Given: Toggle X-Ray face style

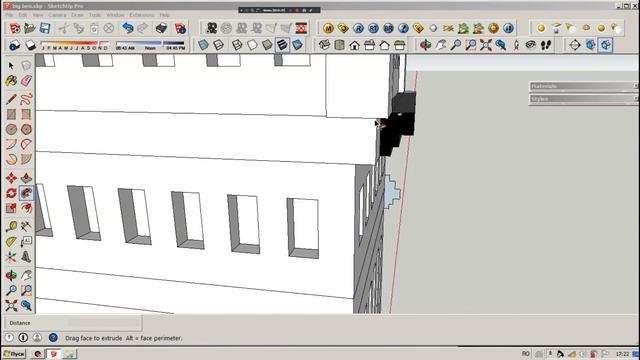Looking at the screenshot, I should [204, 45].
